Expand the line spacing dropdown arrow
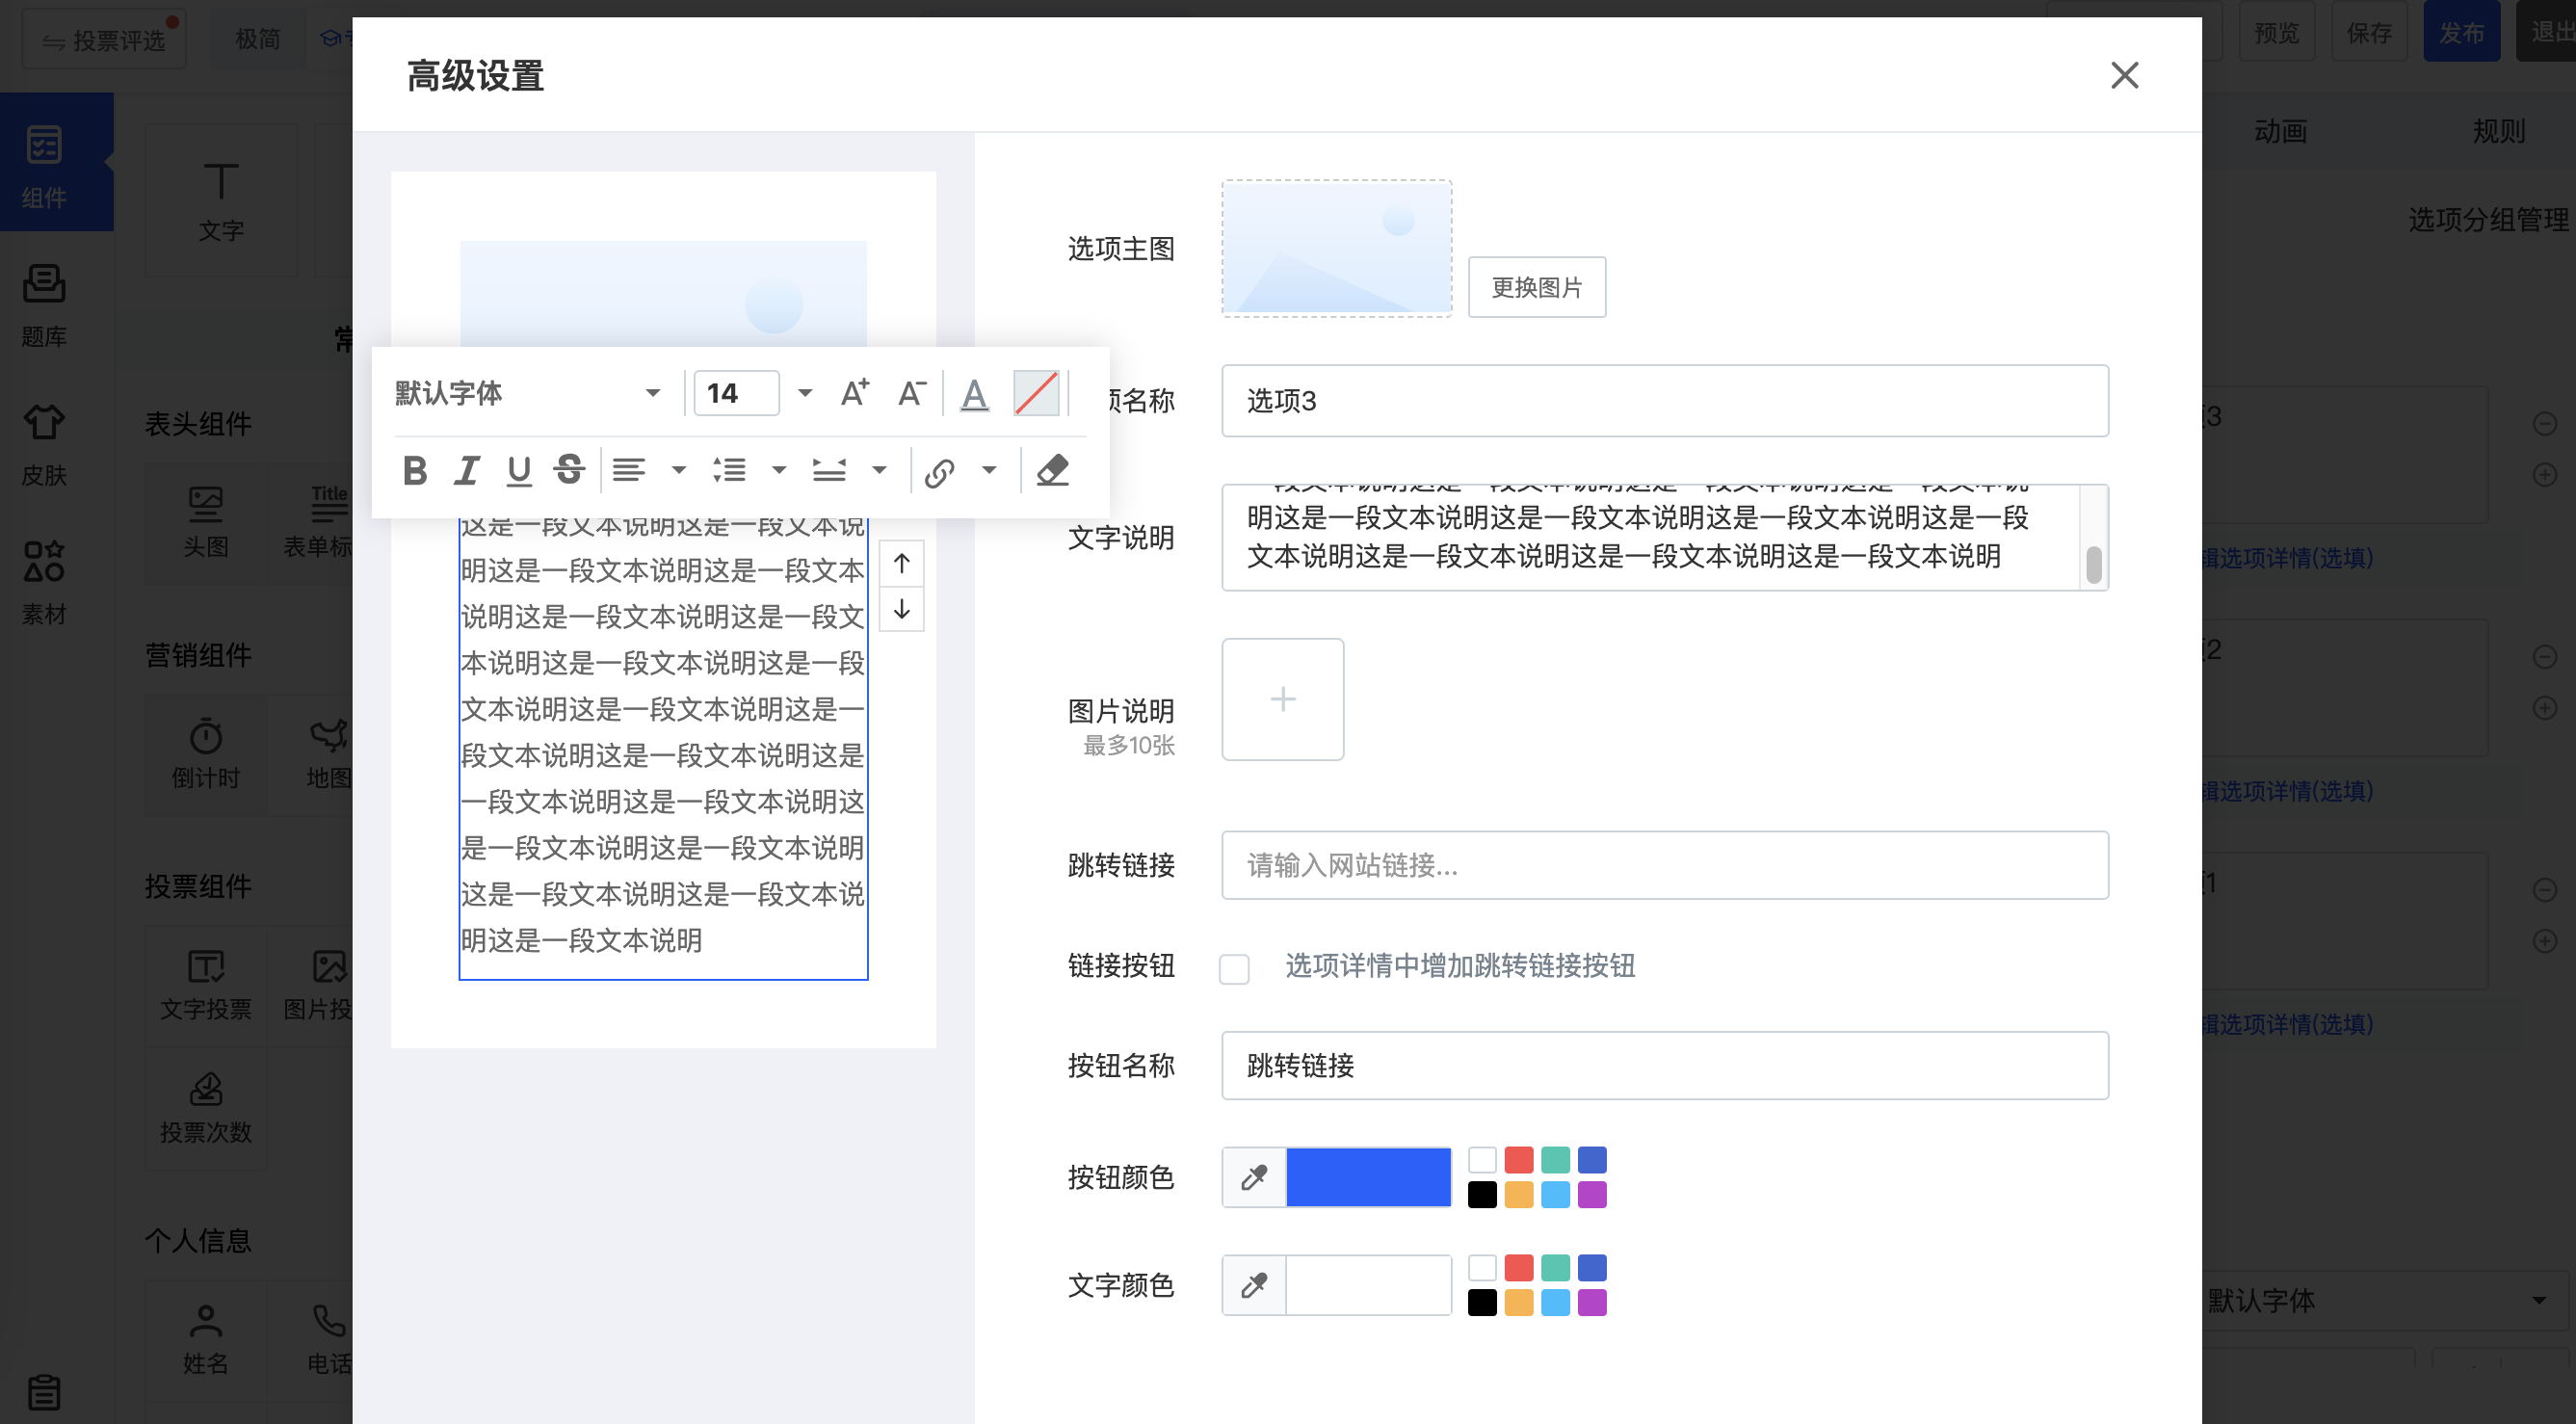 pyautogui.click(x=779, y=470)
